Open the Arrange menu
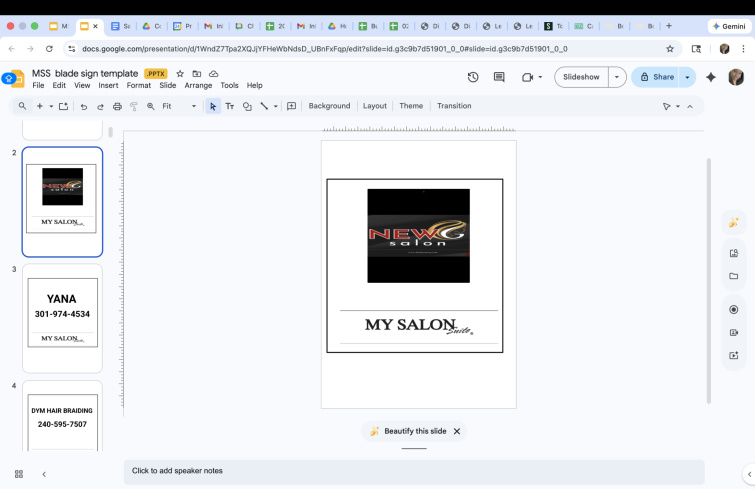 coord(198,86)
